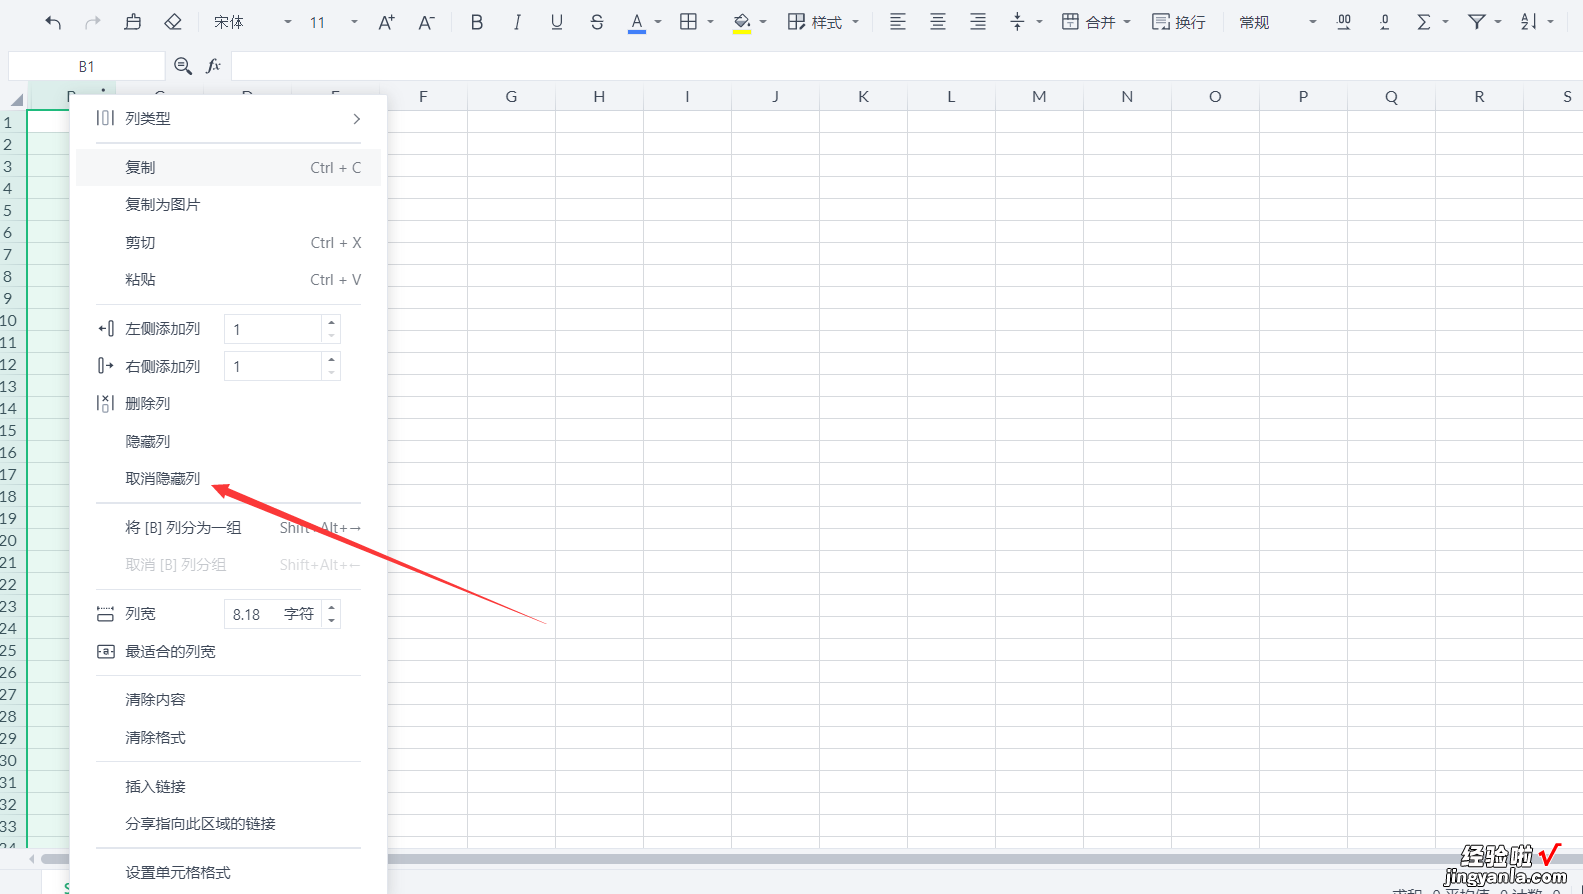Click the zoom magnifier icon beside name box
1583x894 pixels.
click(183, 66)
